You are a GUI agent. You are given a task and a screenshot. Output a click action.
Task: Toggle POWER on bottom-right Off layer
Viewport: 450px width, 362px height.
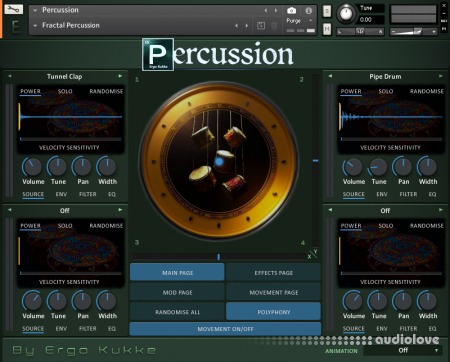pyautogui.click(x=351, y=226)
